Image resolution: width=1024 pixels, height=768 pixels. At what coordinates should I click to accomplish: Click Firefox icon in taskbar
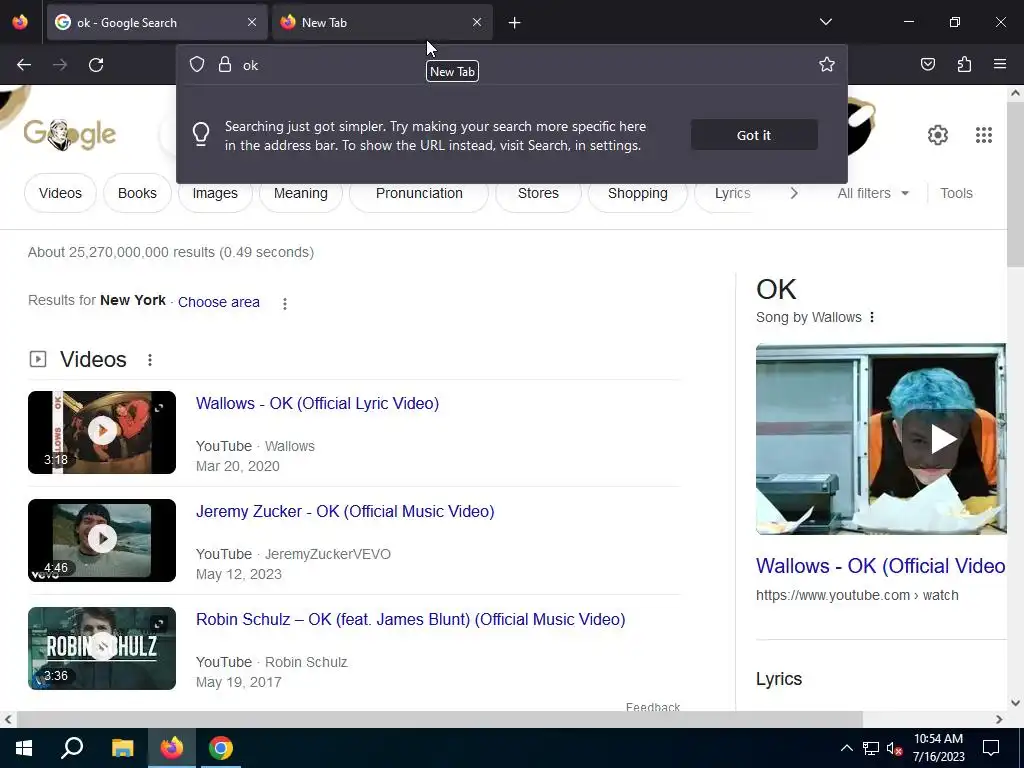coord(172,748)
